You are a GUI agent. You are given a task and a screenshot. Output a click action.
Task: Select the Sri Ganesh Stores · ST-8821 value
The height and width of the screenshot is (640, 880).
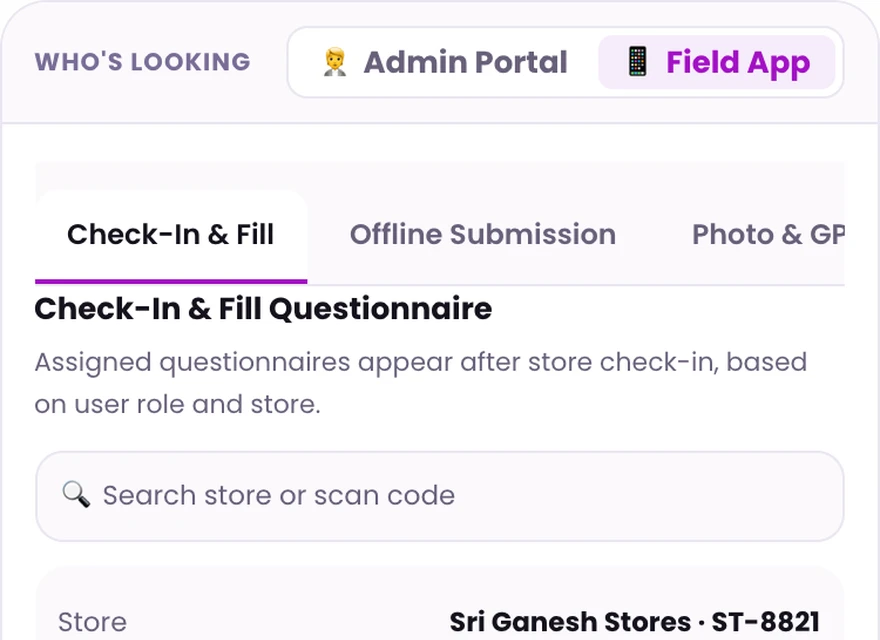(635, 622)
